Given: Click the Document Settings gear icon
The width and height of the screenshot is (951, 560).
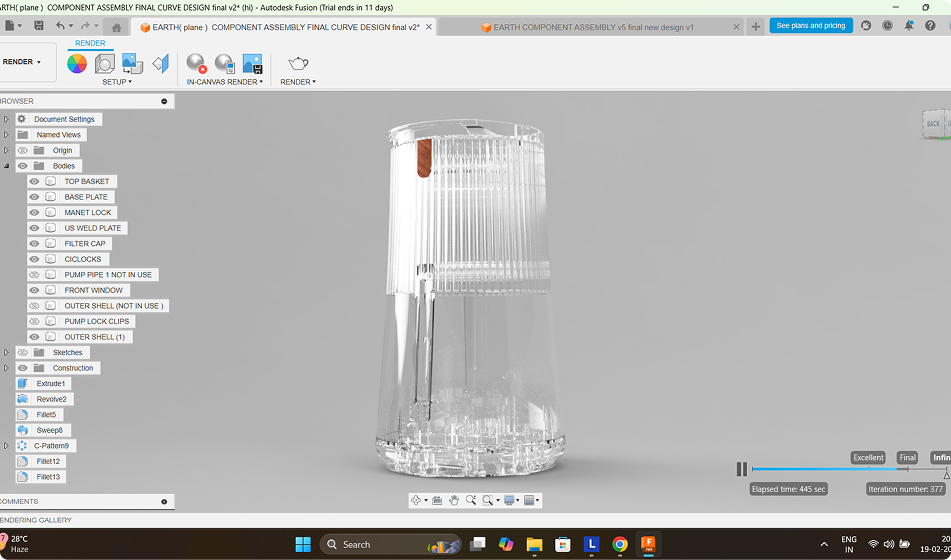Looking at the screenshot, I should click(x=22, y=119).
